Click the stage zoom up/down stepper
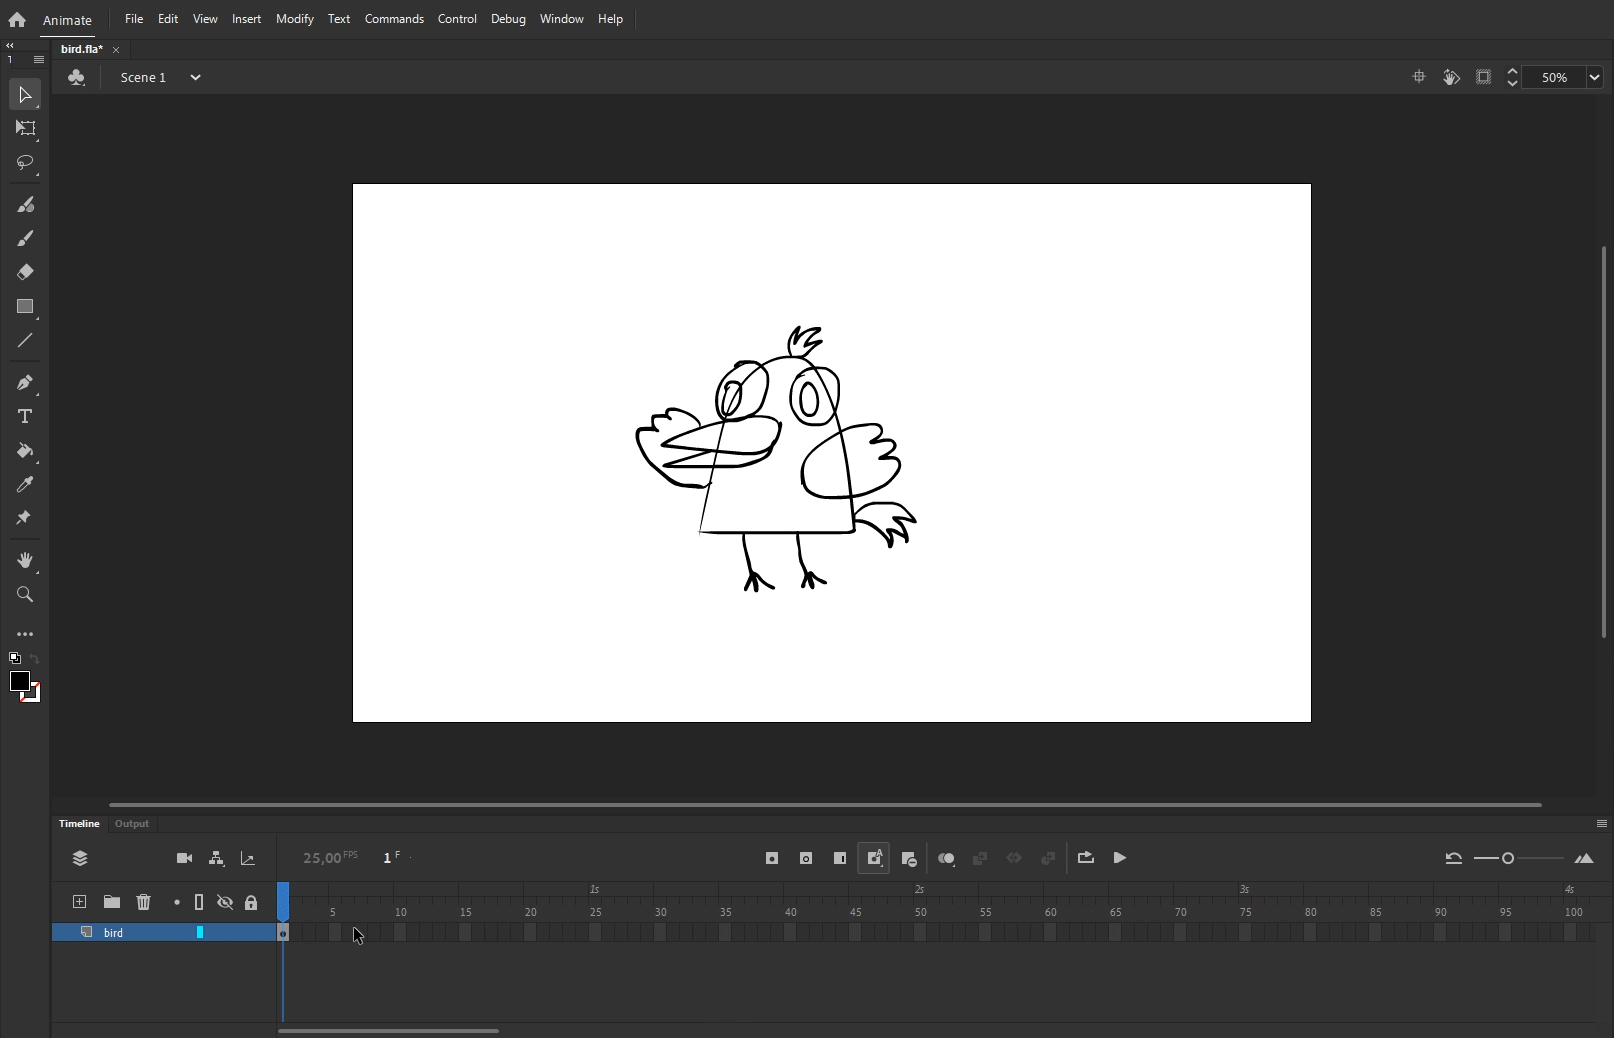Screen dimensions: 1614x1038 coord(1512,77)
